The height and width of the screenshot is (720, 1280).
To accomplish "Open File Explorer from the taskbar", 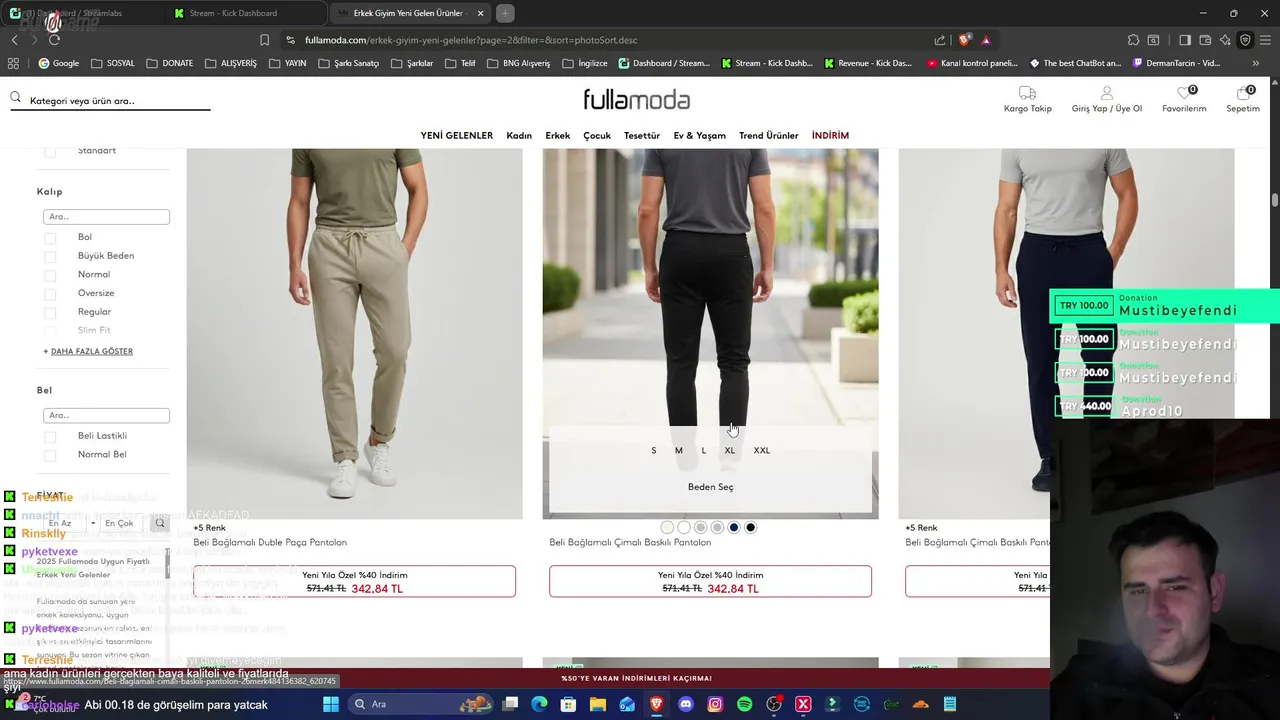I will point(597,704).
